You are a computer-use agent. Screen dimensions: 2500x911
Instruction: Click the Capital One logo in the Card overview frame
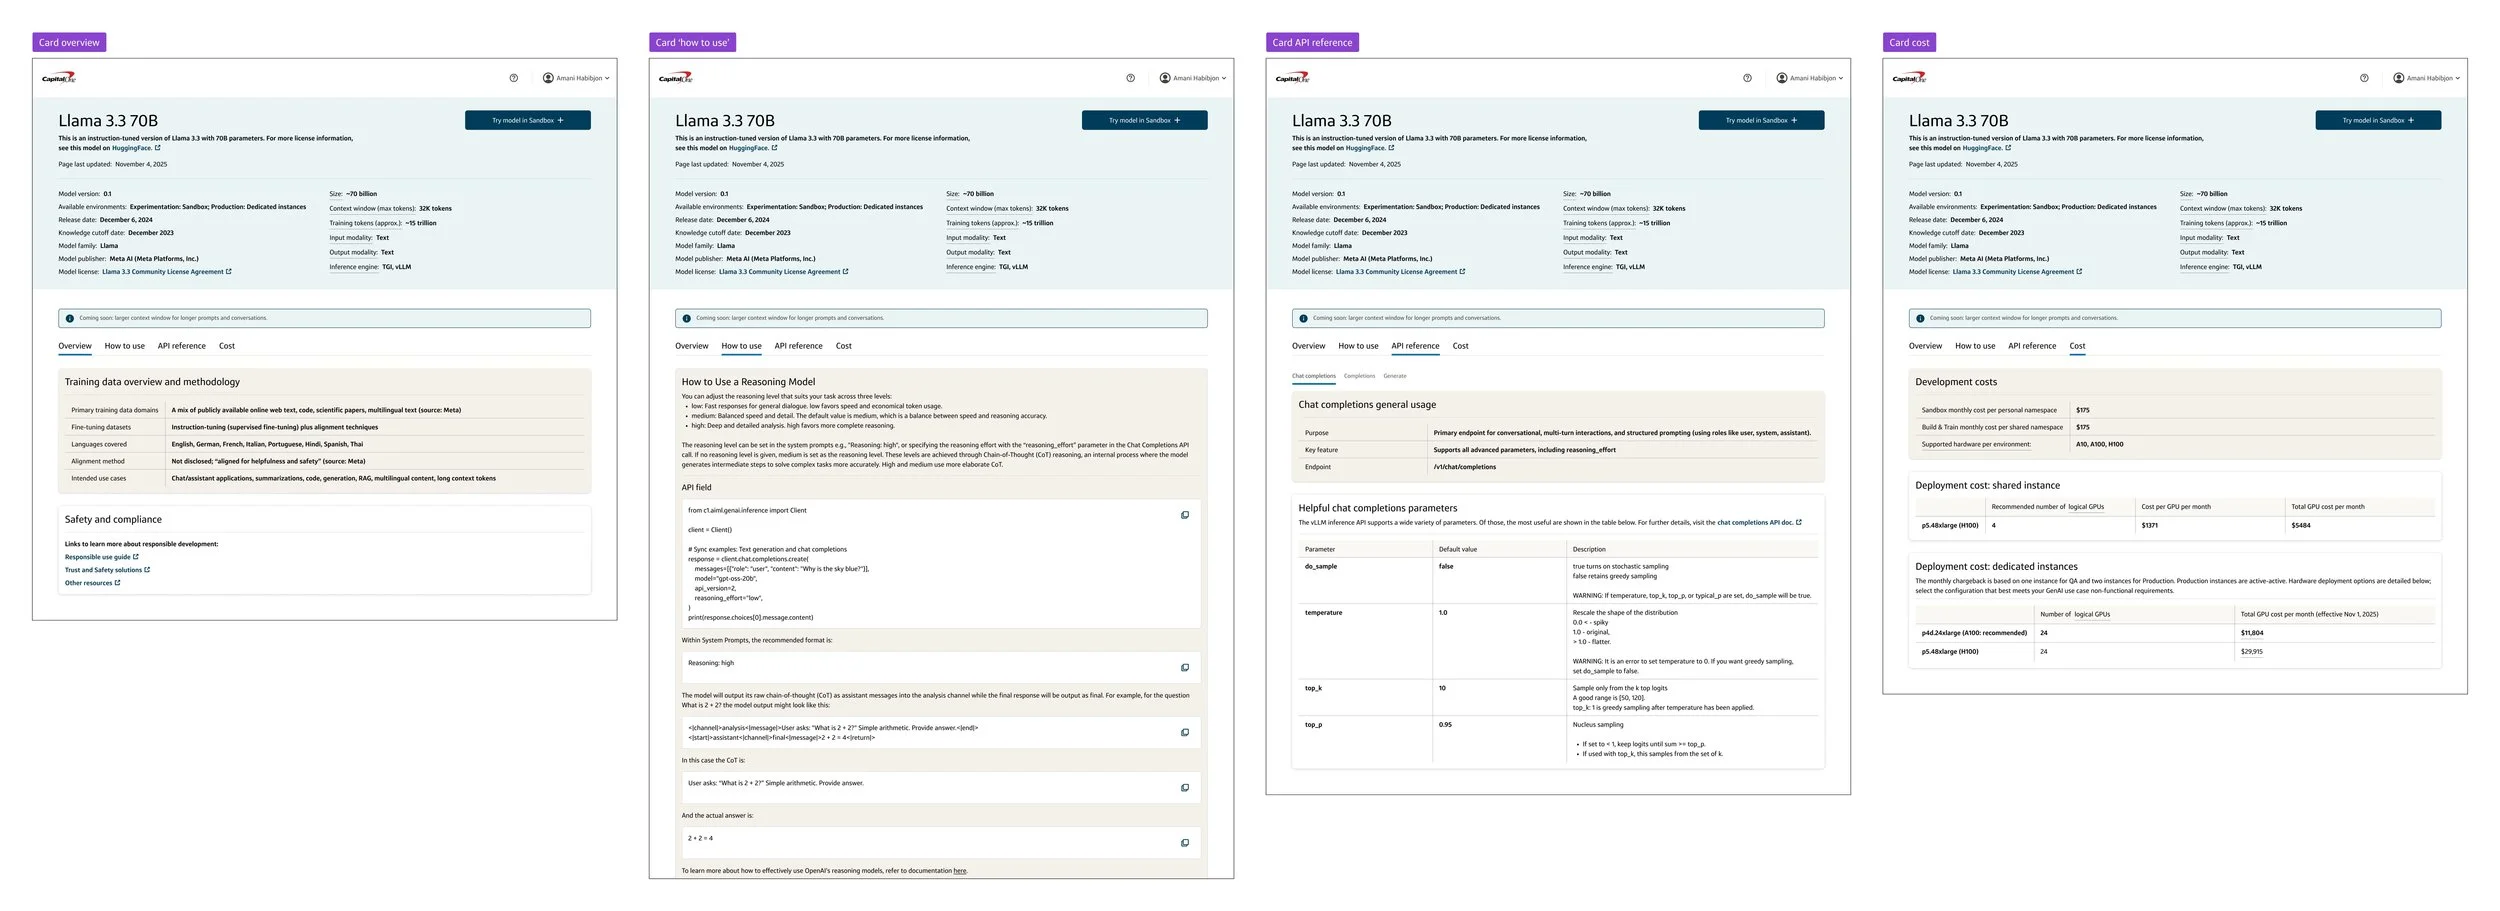(59, 78)
